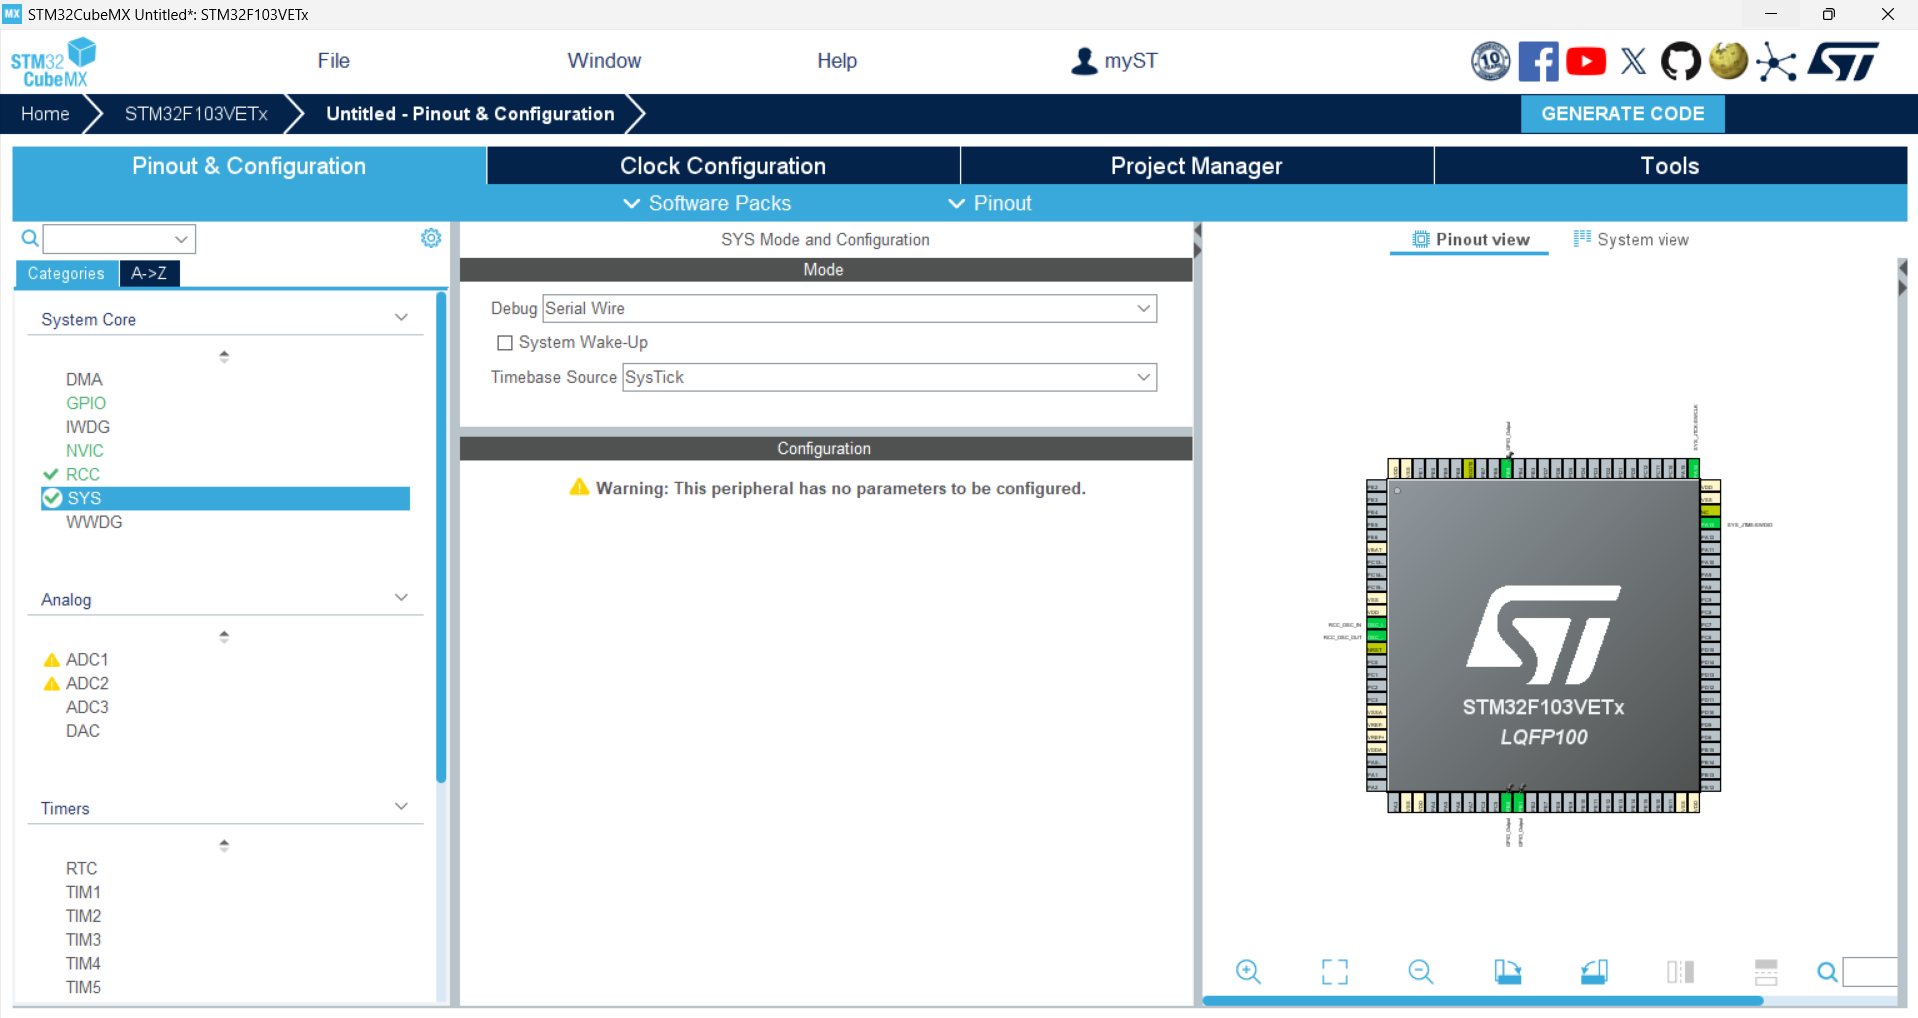Select DMA in System Core list
The image size is (1918, 1018).
pyautogui.click(x=84, y=379)
